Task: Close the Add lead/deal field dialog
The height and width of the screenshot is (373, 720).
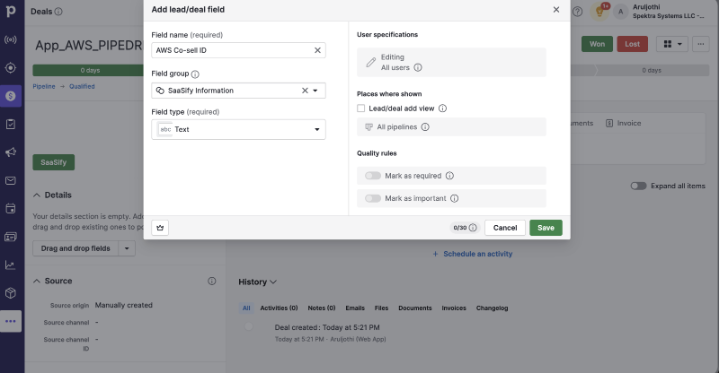Action: (556, 10)
